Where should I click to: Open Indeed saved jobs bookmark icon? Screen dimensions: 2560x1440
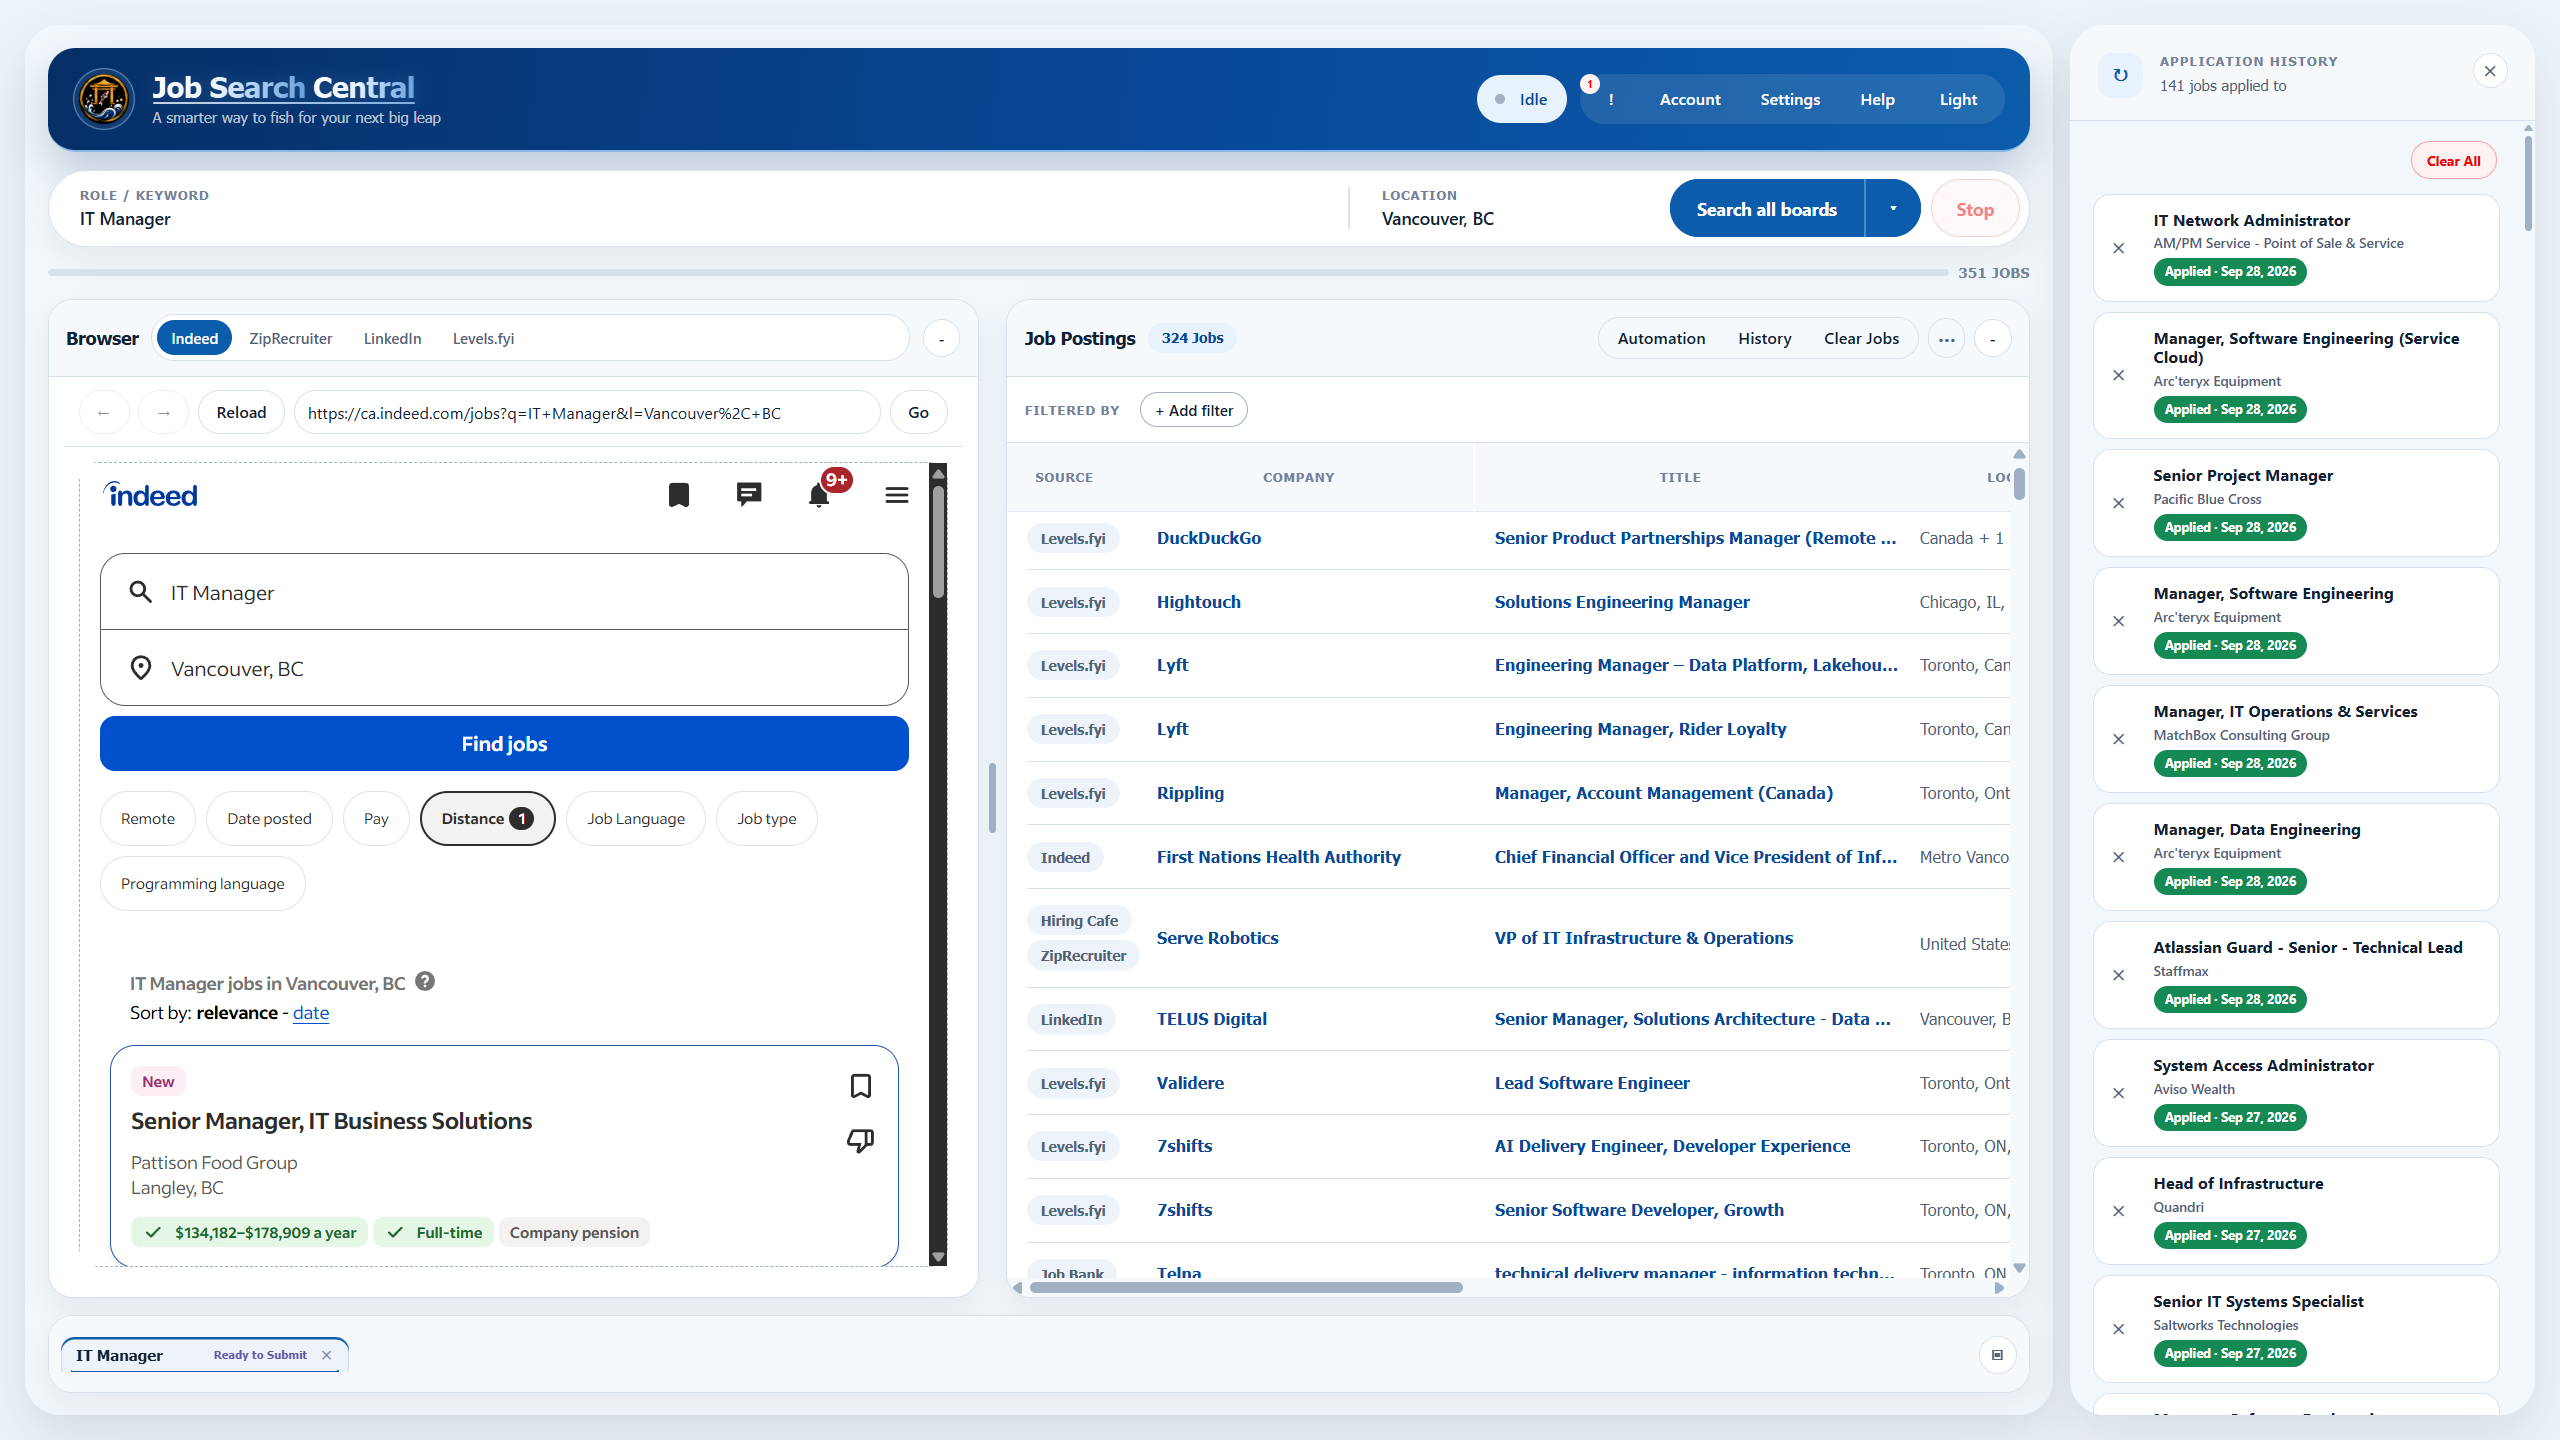click(x=679, y=495)
